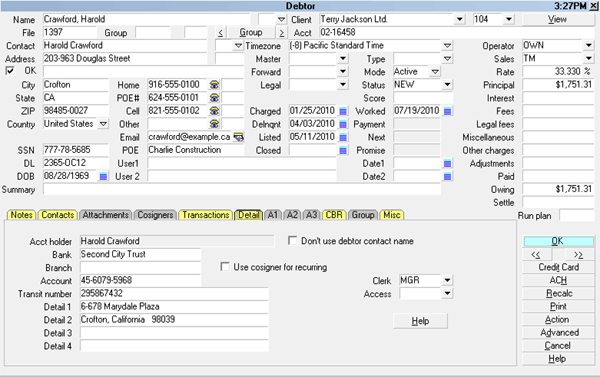This screenshot has height=377, width=600.
Task: Open calendar for DOB field
Action: (x=103, y=176)
